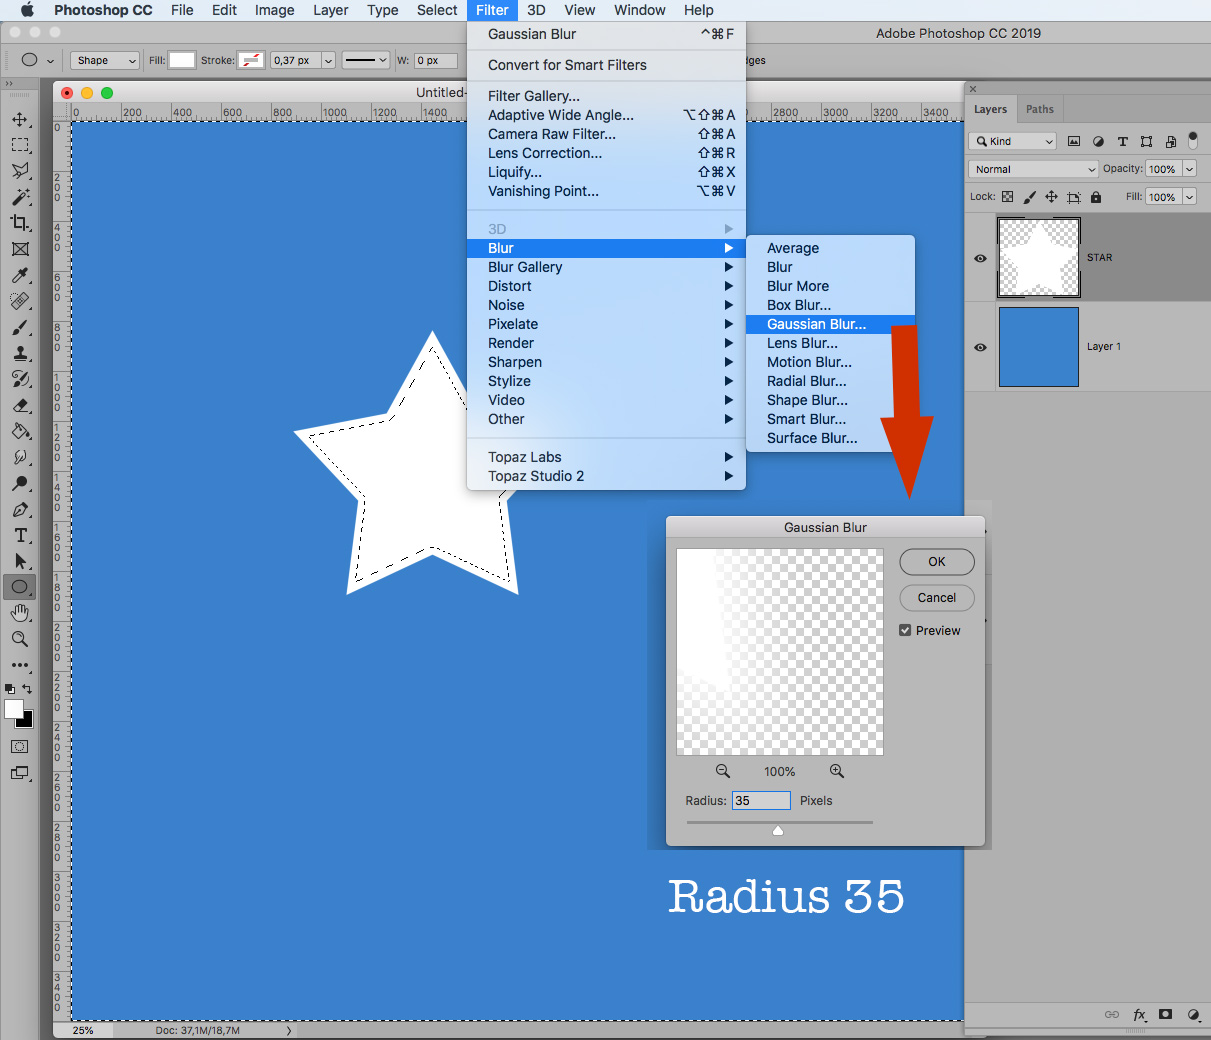
Task: Select the Clone Stamp tool
Action: click(x=20, y=353)
